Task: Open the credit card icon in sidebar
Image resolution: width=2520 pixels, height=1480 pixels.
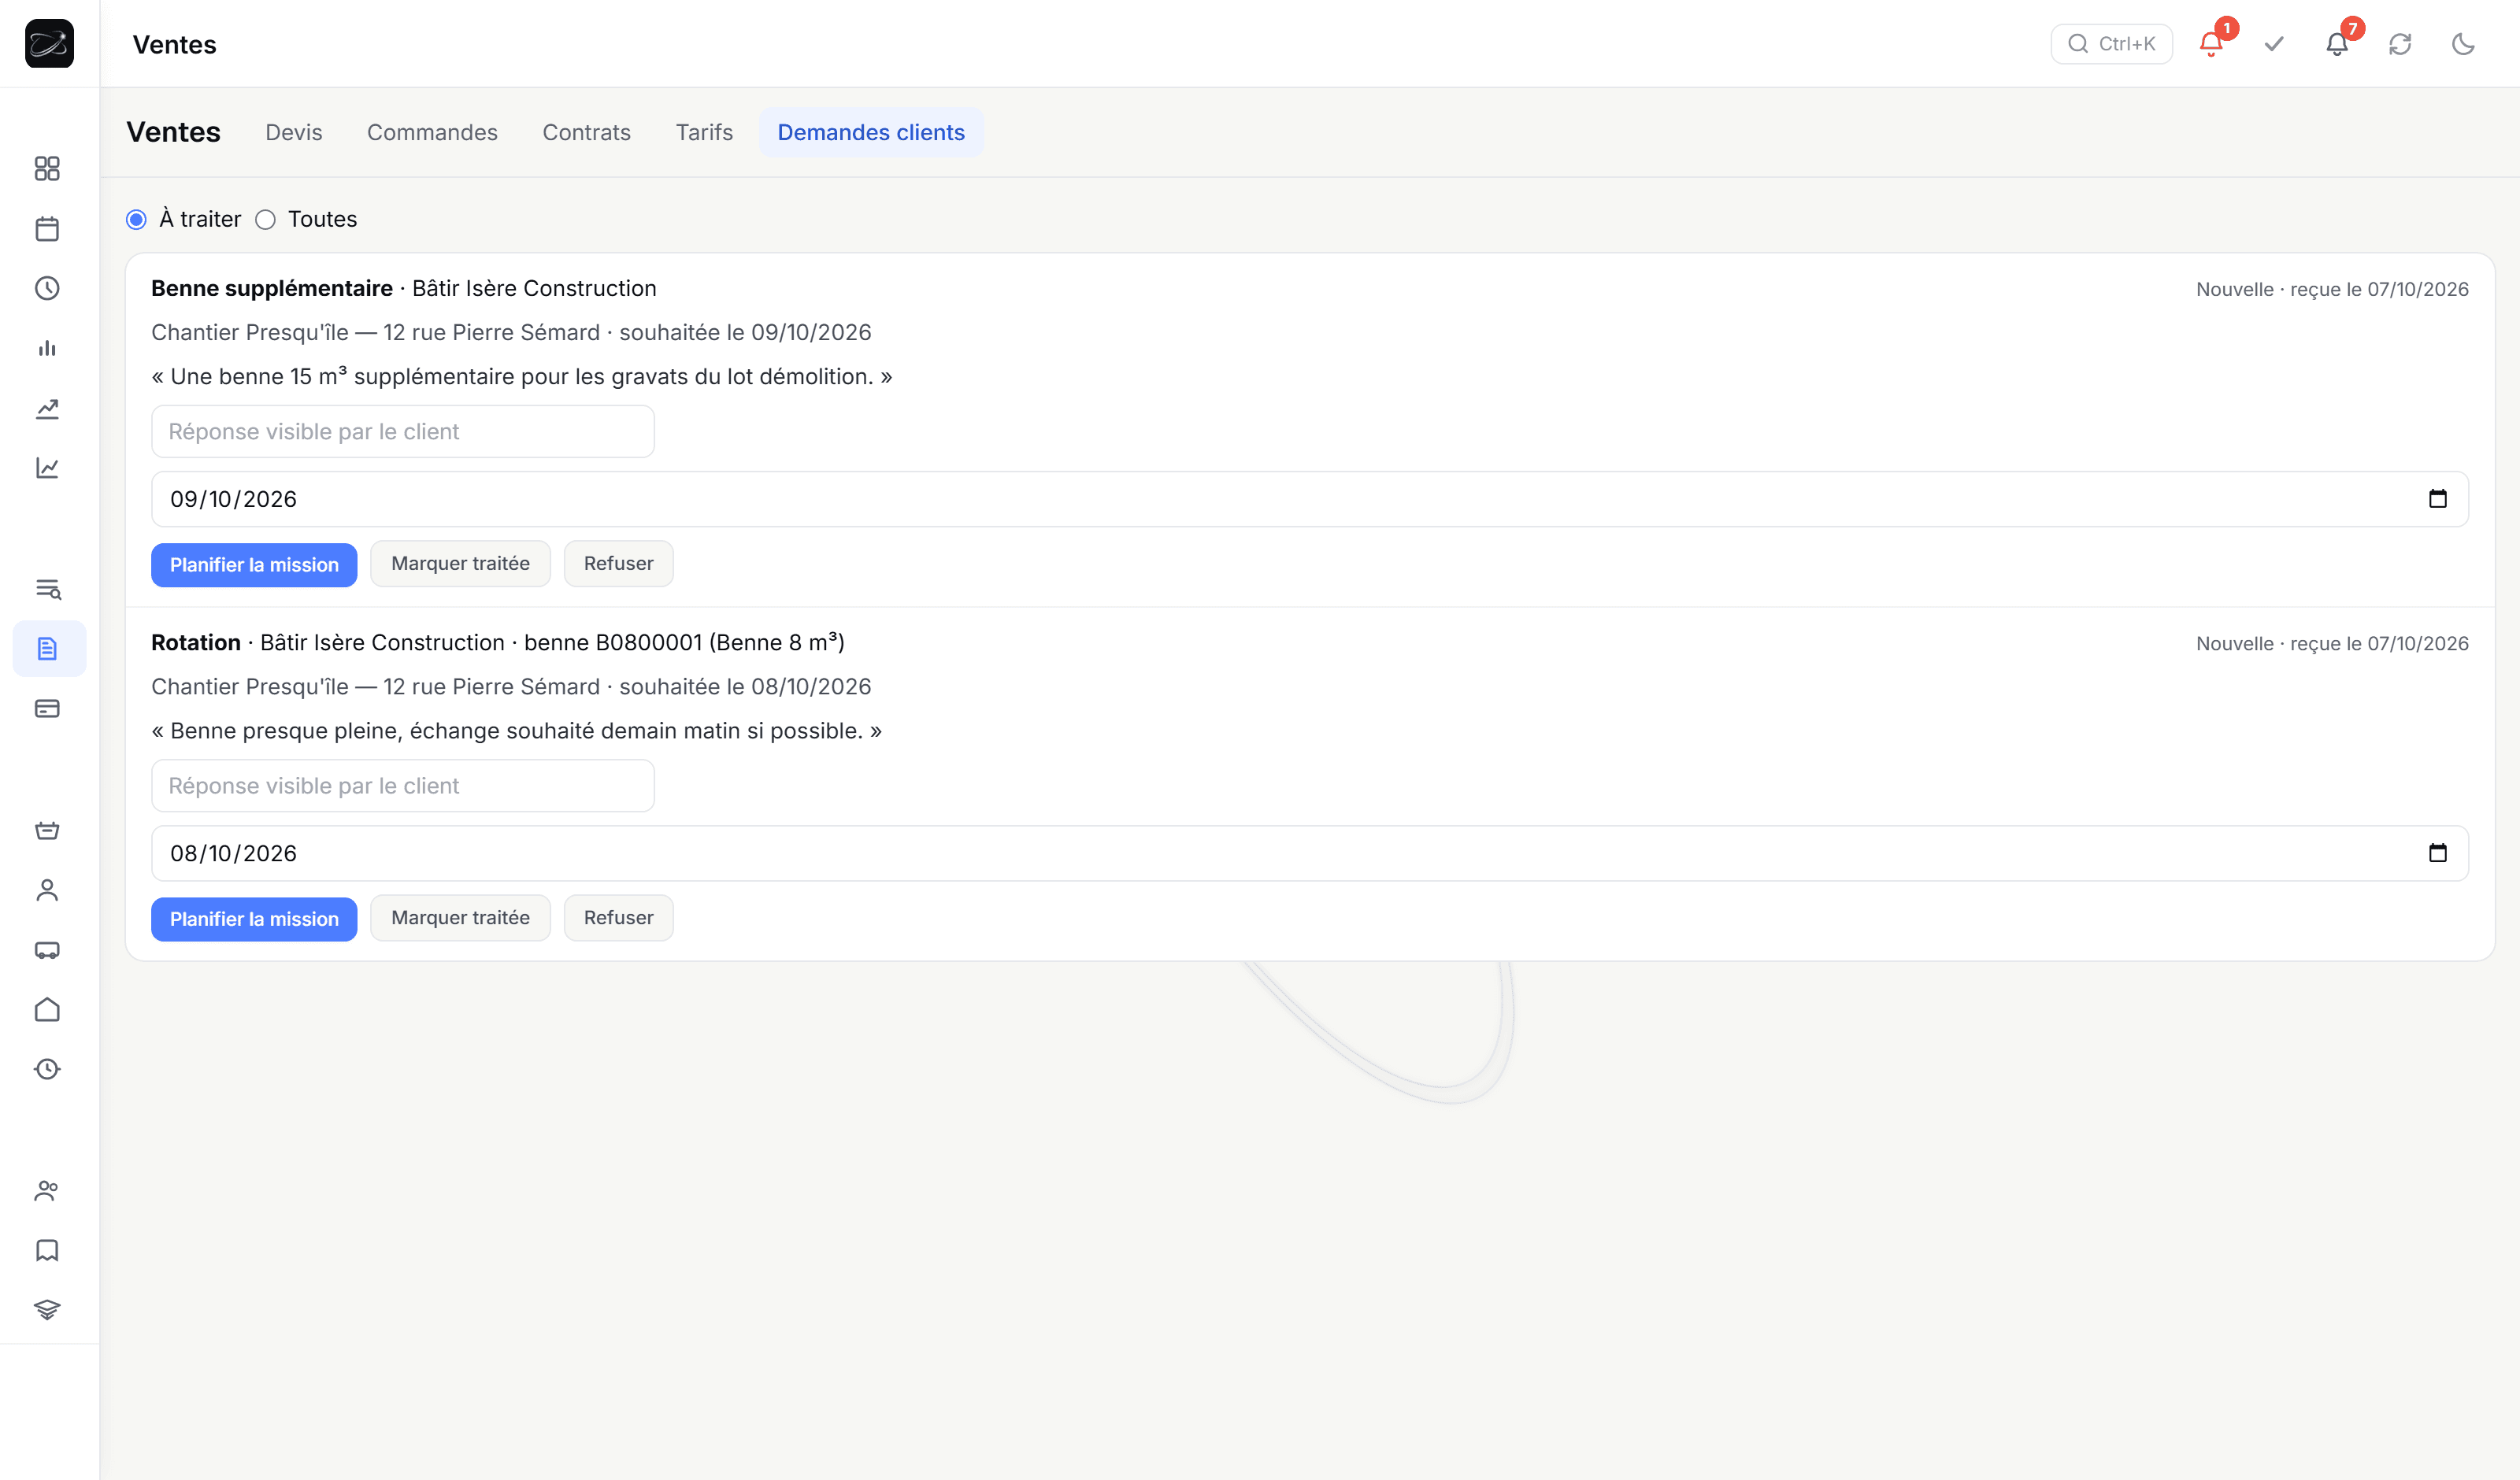Action: (47, 709)
